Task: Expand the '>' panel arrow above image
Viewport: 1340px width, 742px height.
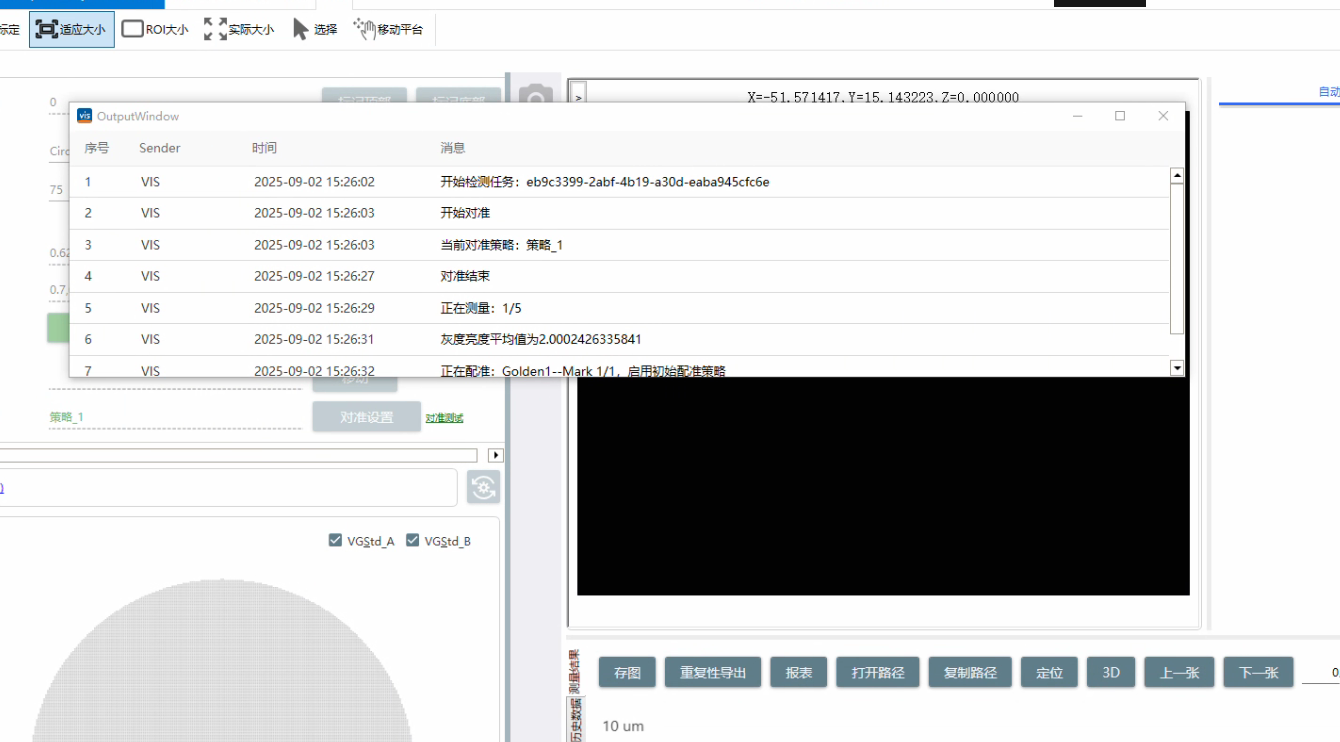Action: (x=578, y=97)
